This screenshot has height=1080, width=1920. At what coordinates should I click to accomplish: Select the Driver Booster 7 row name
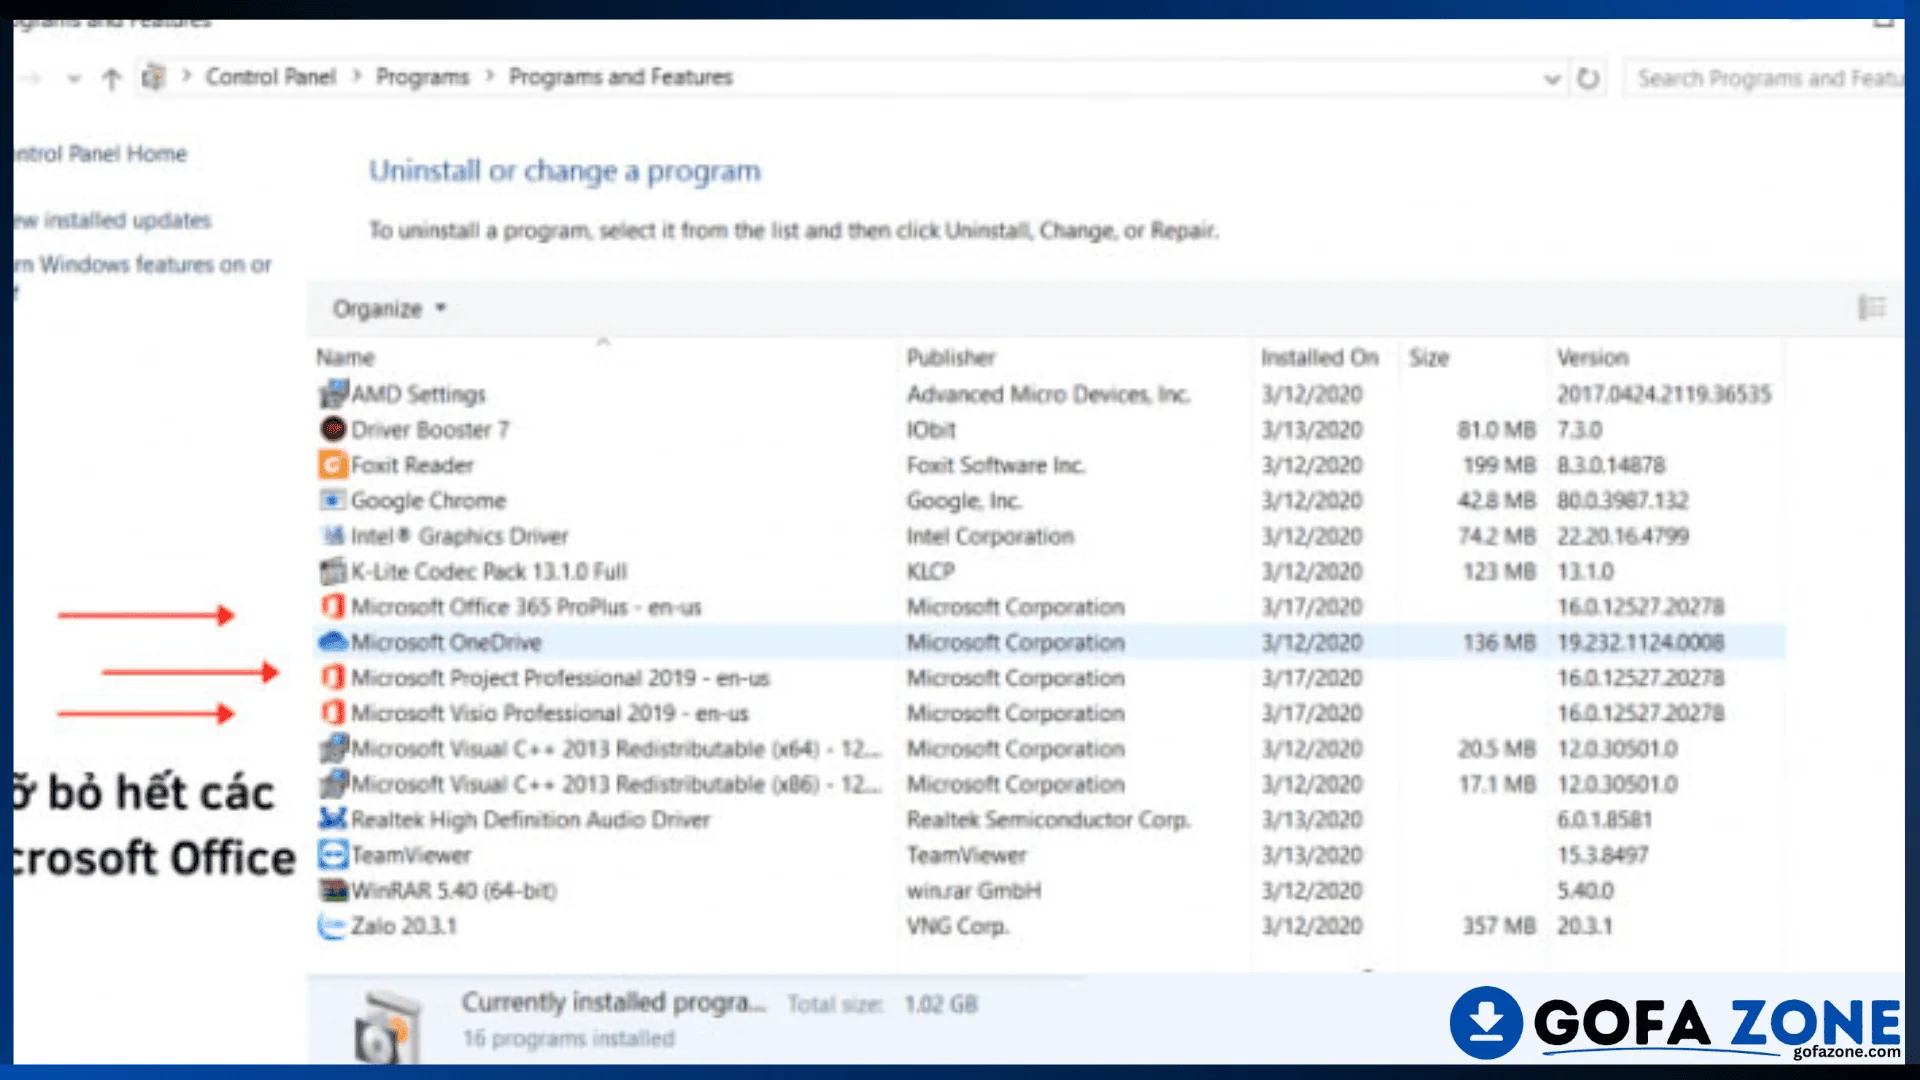pos(430,430)
